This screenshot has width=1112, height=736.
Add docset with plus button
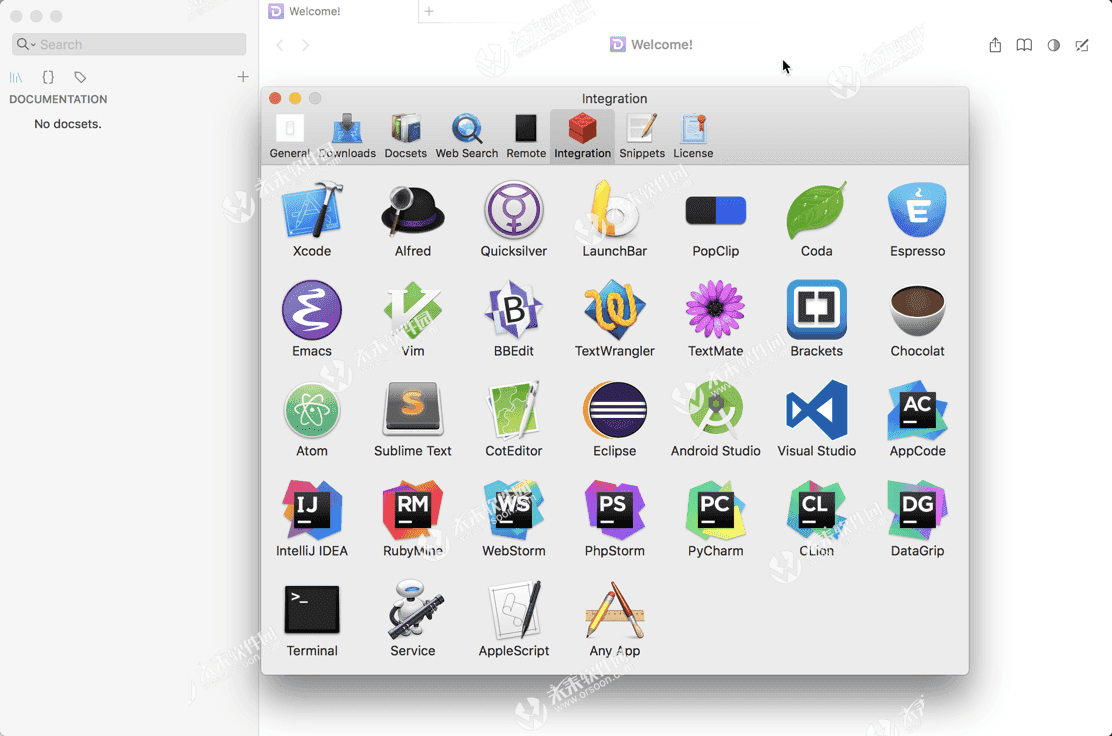coord(243,77)
